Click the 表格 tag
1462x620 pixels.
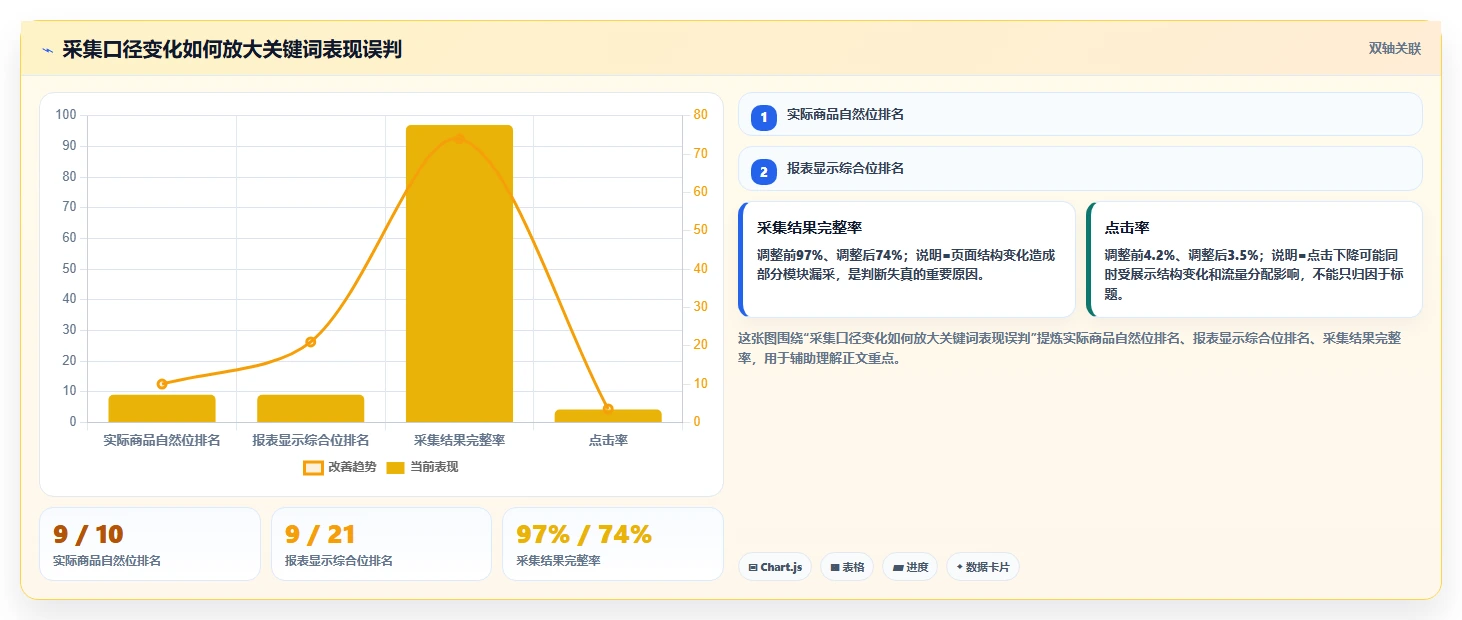pos(847,567)
